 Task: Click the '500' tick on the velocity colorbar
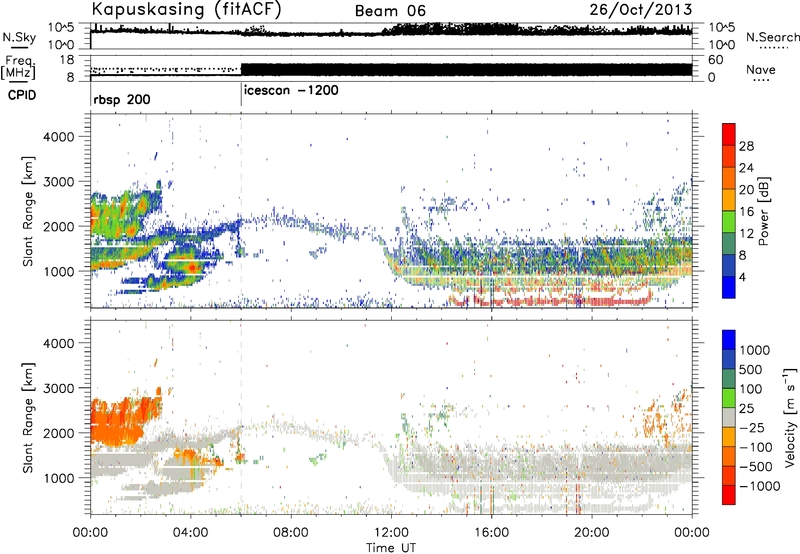pos(750,369)
